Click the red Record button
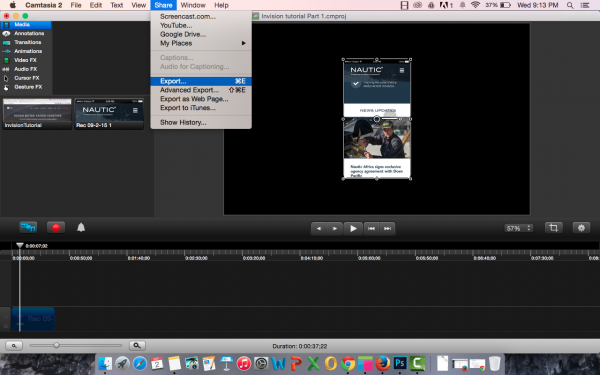Viewport: 600px width, 375px height. [x=56, y=228]
